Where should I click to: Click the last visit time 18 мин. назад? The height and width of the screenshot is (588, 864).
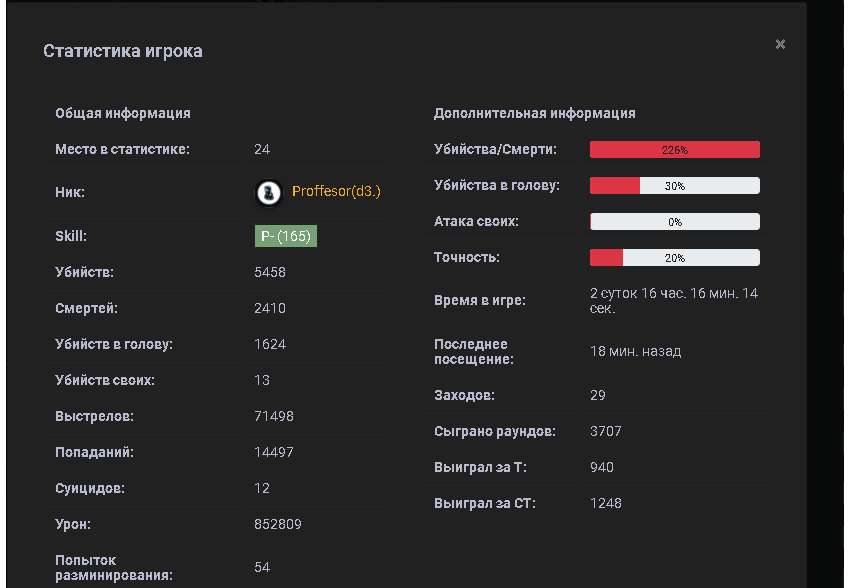coord(635,351)
